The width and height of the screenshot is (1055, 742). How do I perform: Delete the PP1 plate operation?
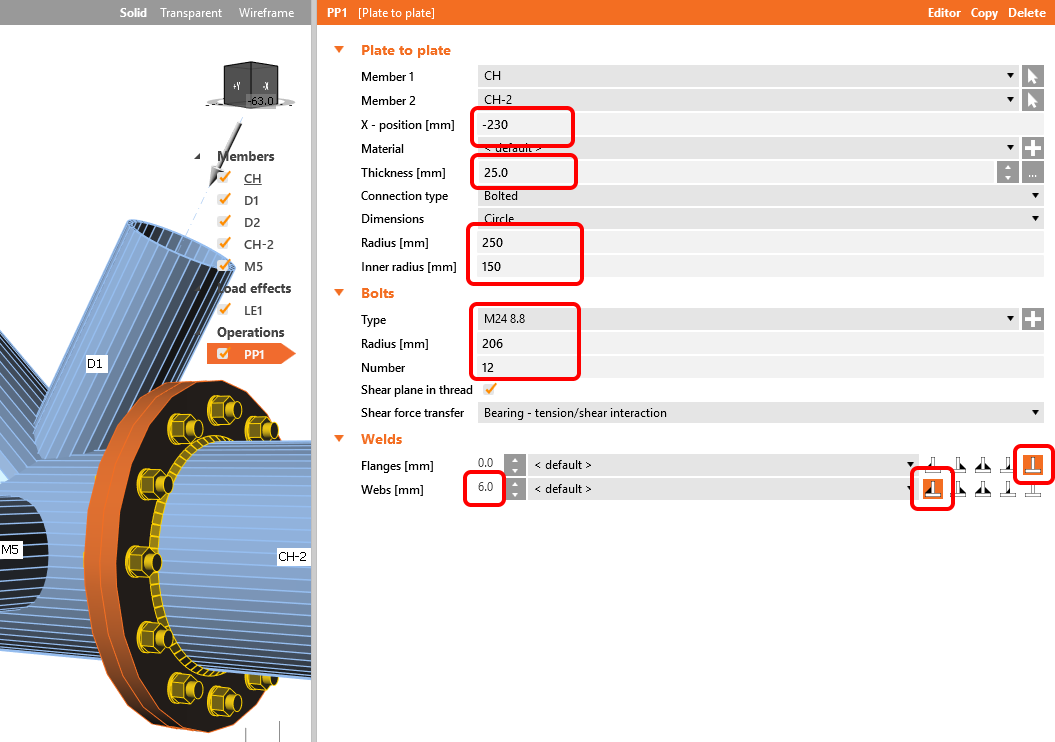click(1027, 13)
